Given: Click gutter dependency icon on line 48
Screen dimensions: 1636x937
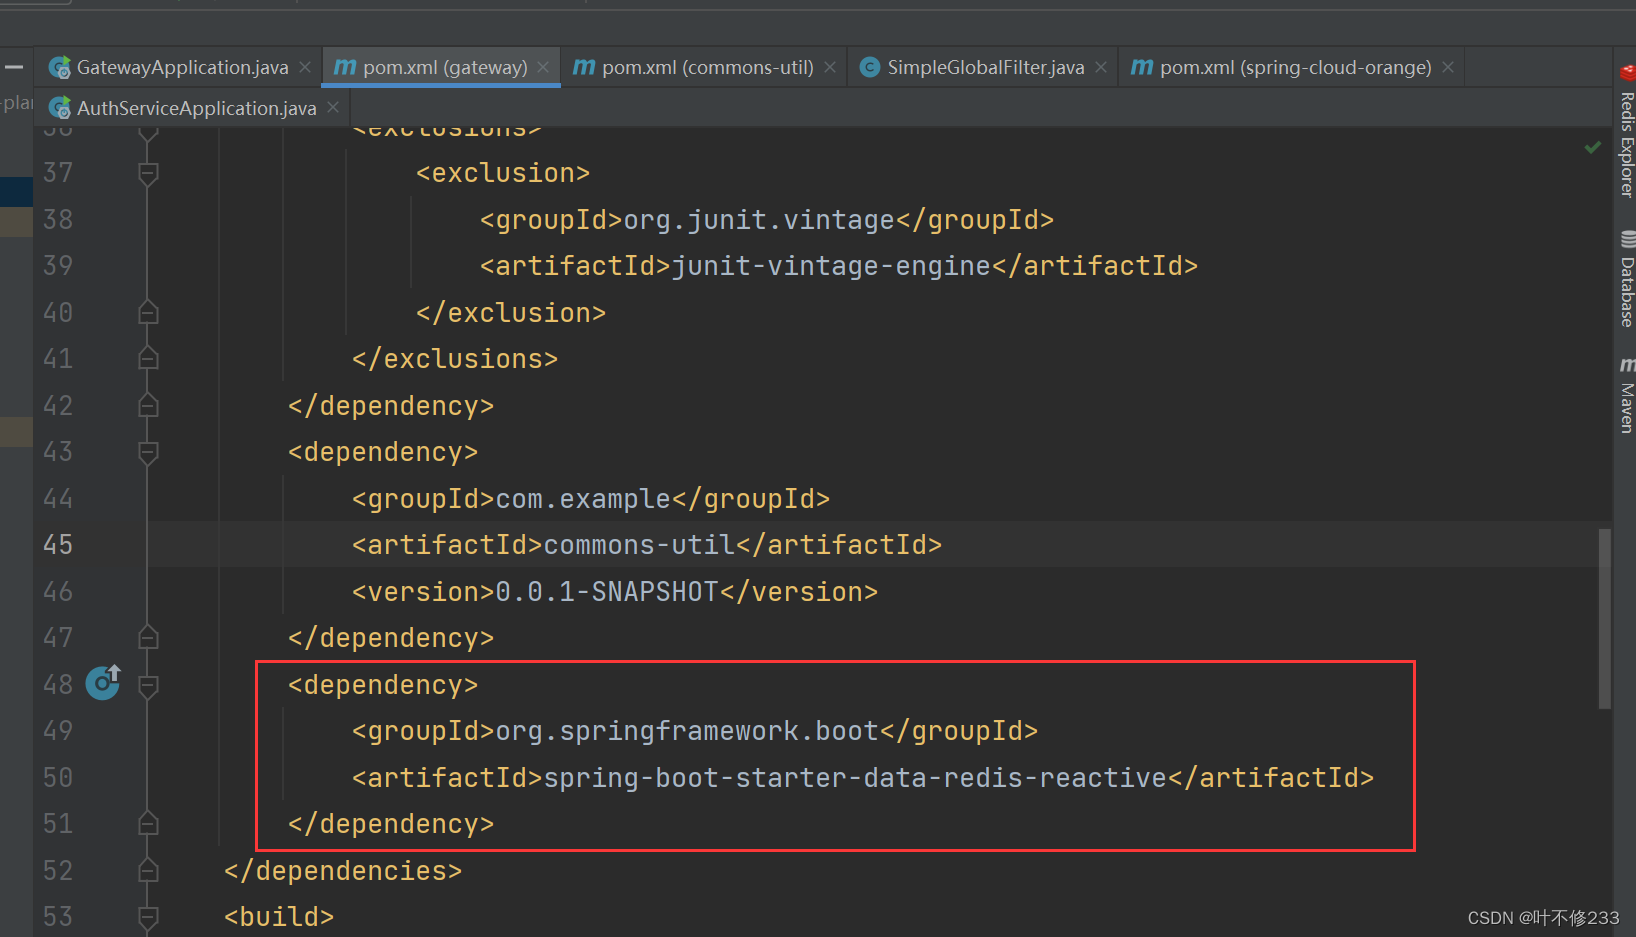Looking at the screenshot, I should tap(103, 682).
